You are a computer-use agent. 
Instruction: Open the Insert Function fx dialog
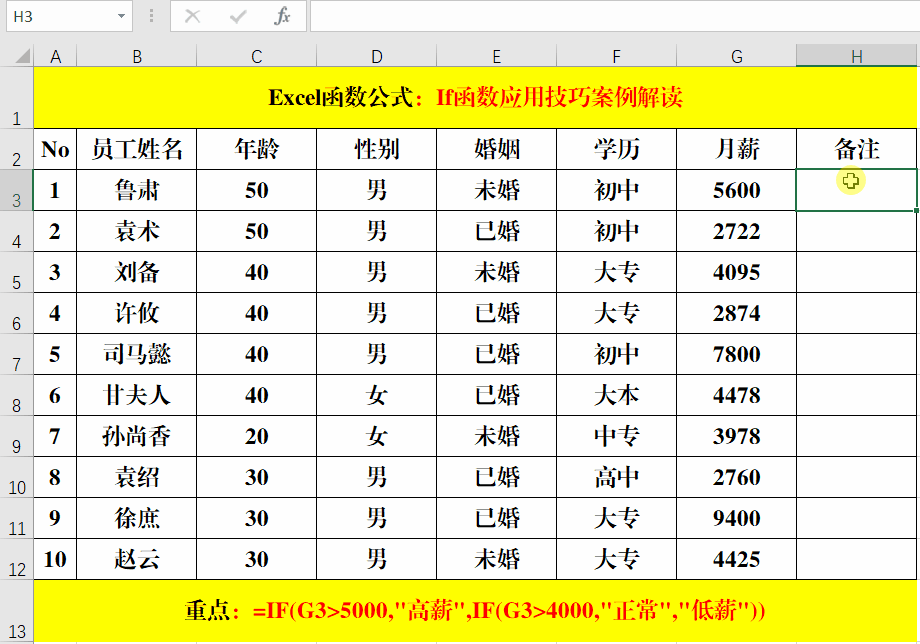point(282,16)
